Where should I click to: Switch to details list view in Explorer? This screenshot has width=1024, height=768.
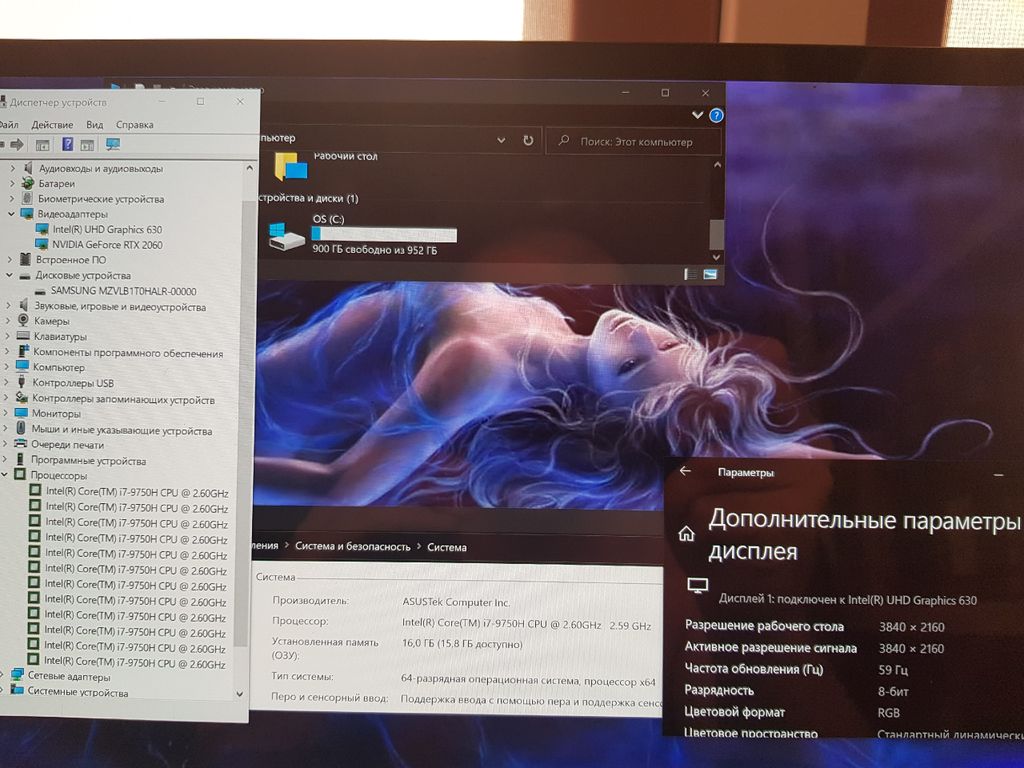[x=691, y=274]
